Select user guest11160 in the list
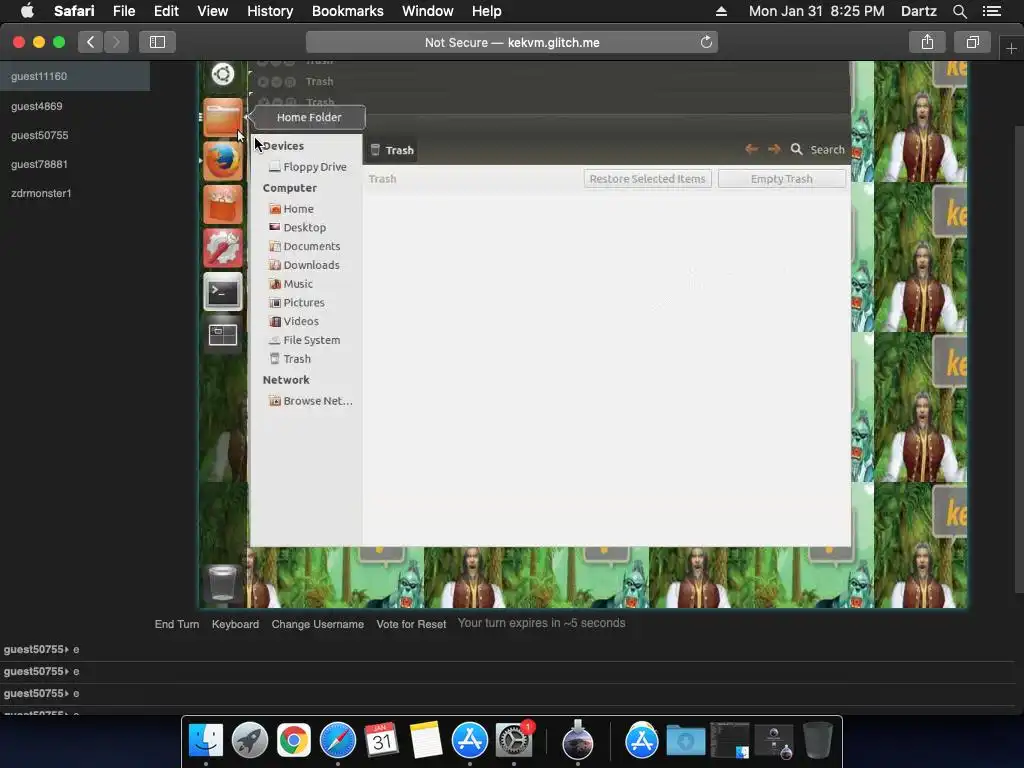Viewport: 1024px width, 768px height. (x=74, y=76)
